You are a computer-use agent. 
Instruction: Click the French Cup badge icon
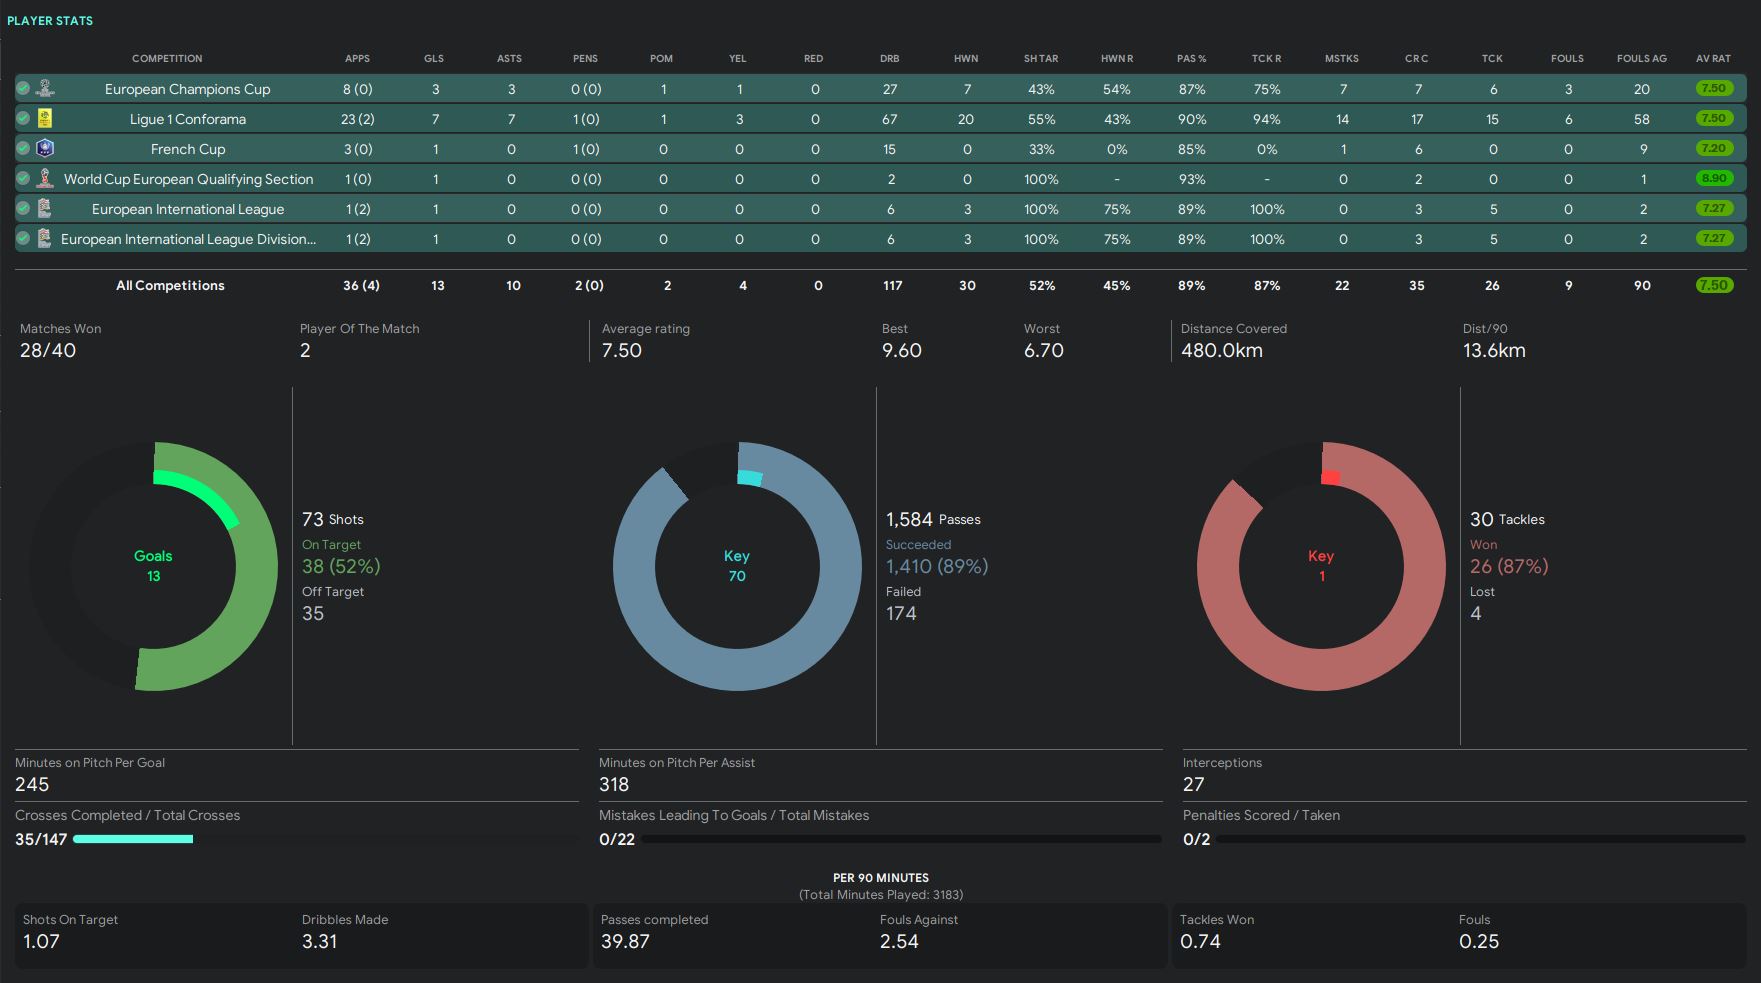point(45,149)
